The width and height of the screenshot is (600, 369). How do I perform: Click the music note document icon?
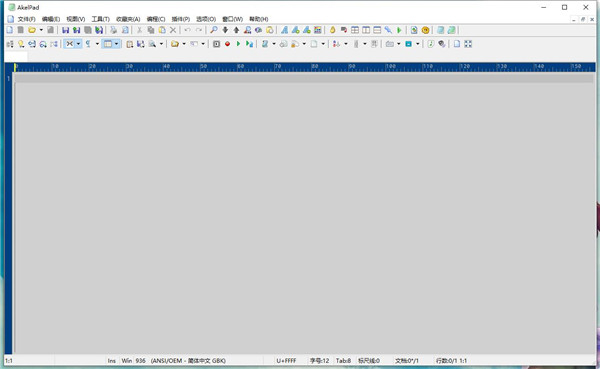(430, 44)
